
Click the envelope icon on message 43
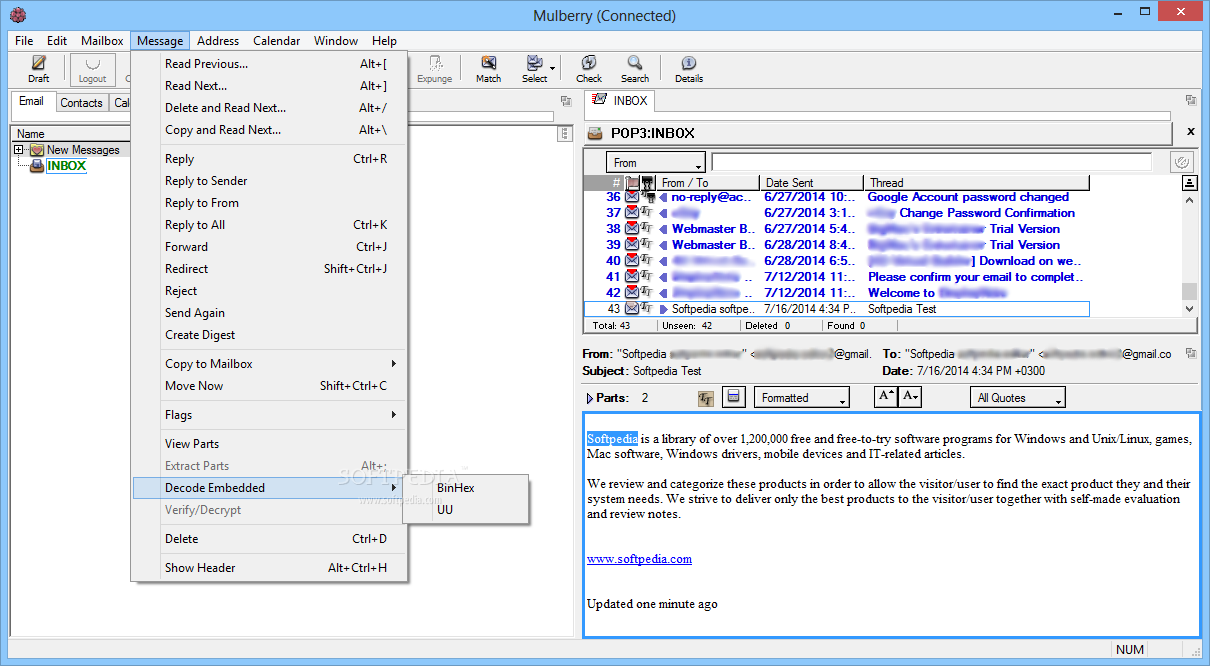[632, 309]
